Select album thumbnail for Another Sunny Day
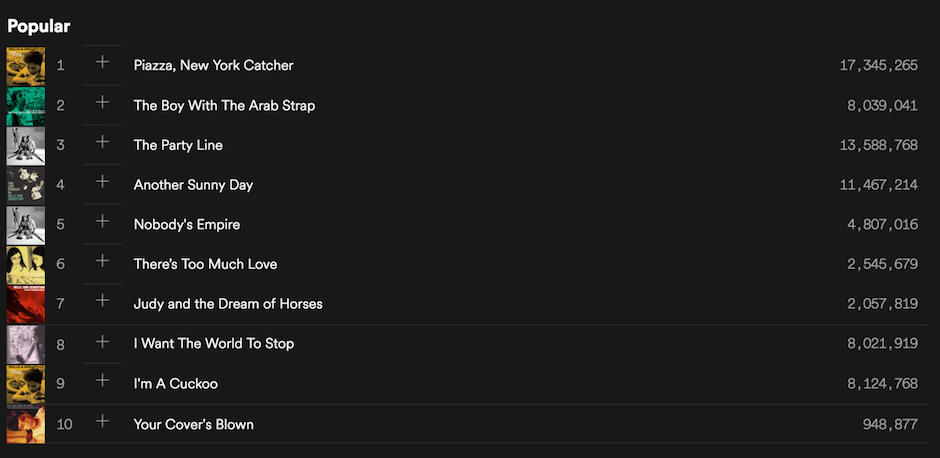940x458 pixels. (x=25, y=185)
